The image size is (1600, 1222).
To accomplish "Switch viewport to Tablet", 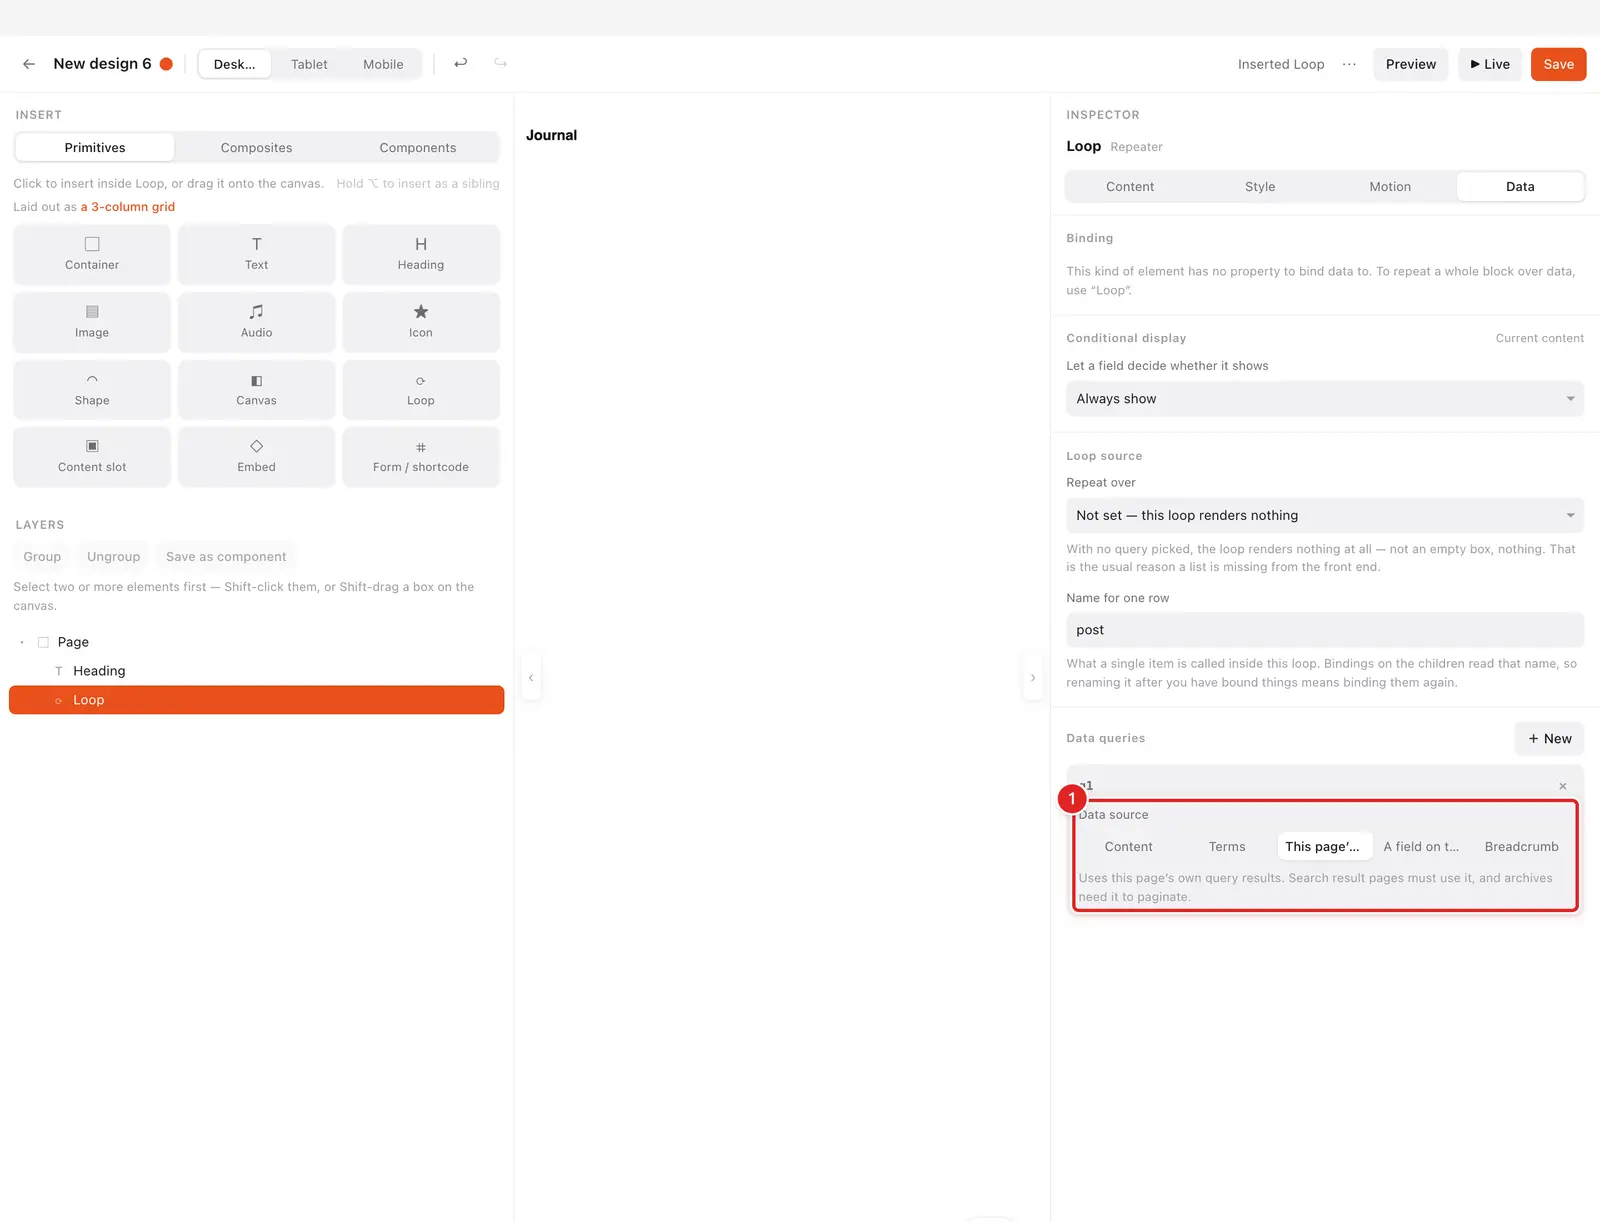I will click(x=309, y=64).
